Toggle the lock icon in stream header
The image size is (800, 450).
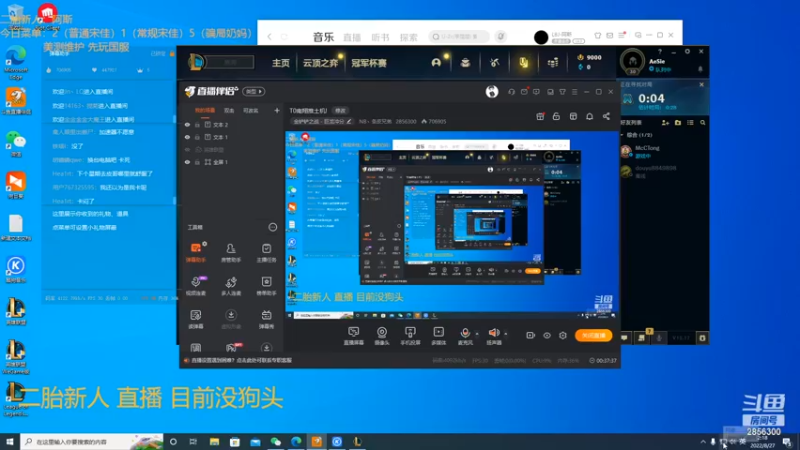pos(556,116)
